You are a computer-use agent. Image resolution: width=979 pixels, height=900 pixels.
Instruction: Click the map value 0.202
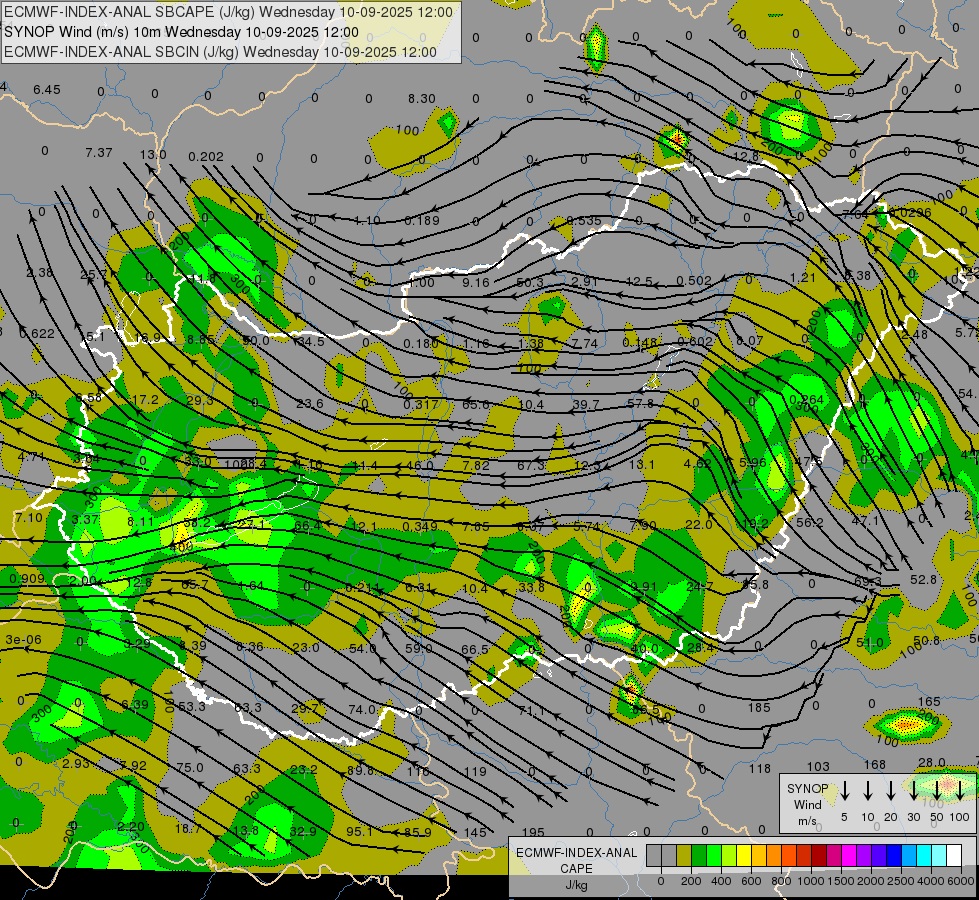click(206, 157)
